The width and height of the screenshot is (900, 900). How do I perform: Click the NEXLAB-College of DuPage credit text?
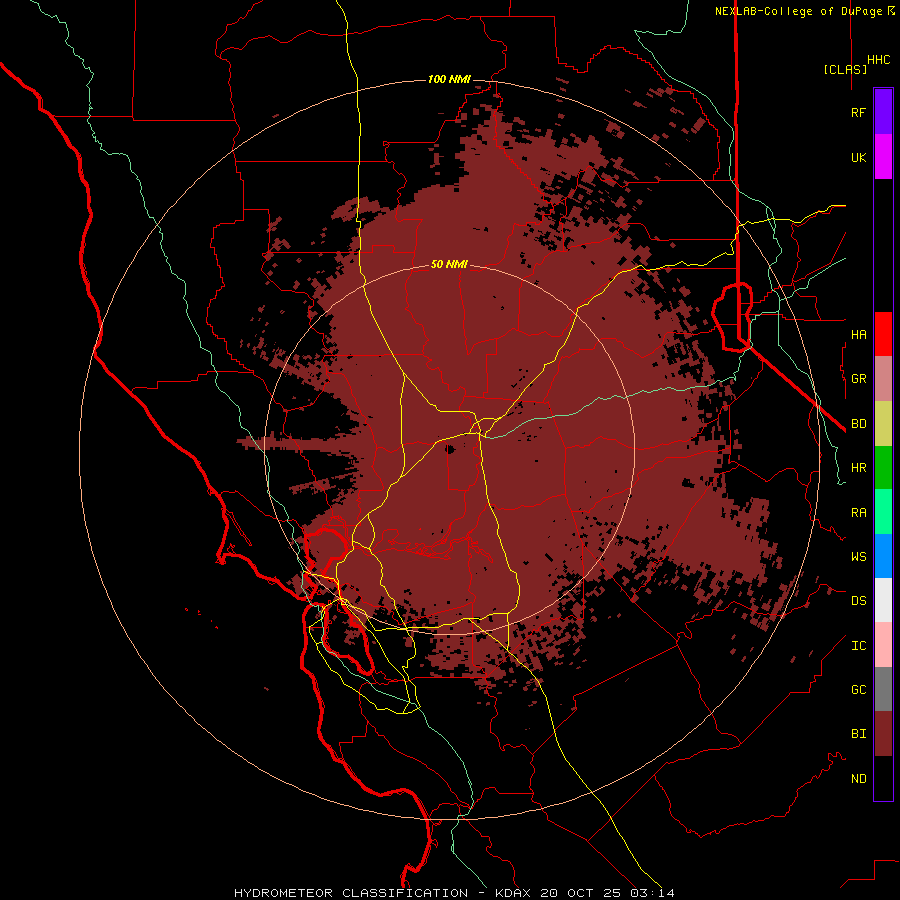click(800, 11)
